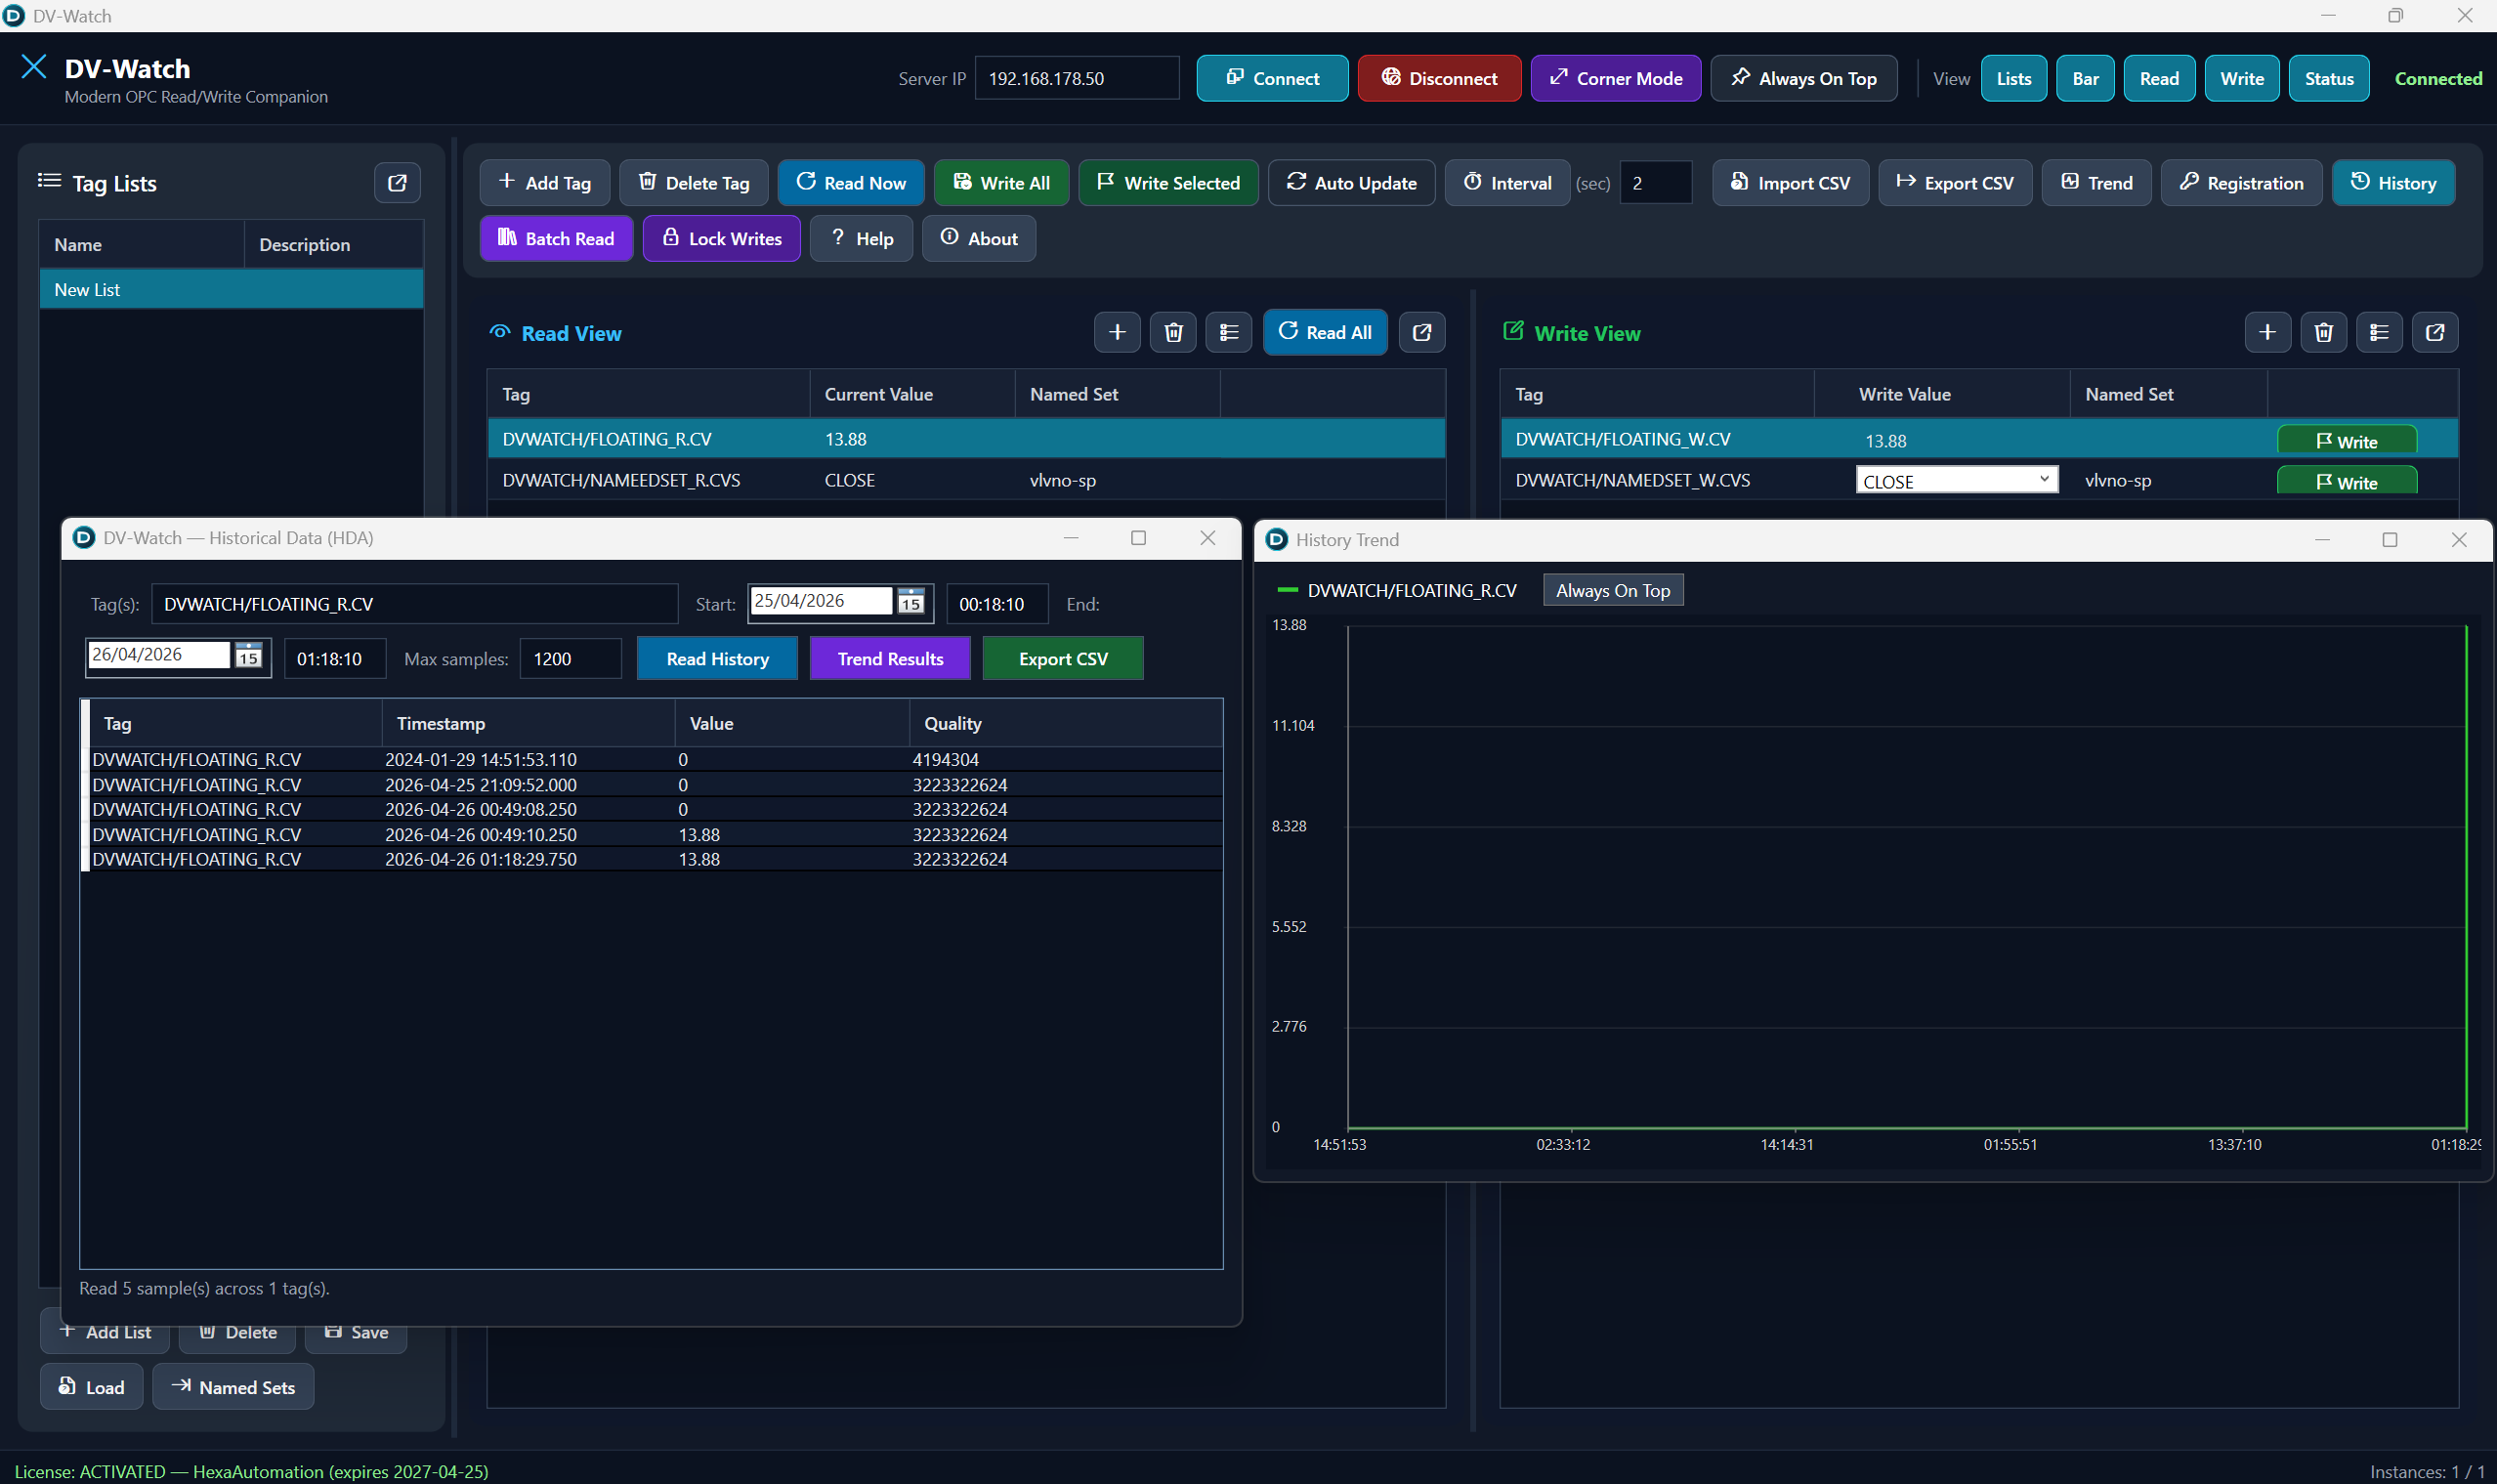Enable Auto Update
Viewport: 2497px width, 1484px height.
pos(1351,183)
